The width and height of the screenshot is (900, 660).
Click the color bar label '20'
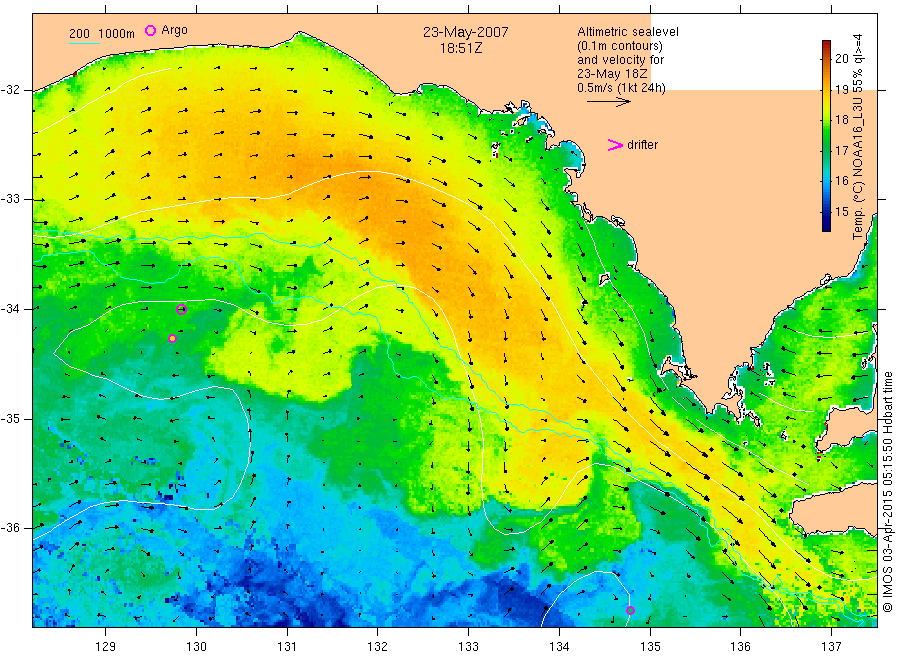(841, 59)
